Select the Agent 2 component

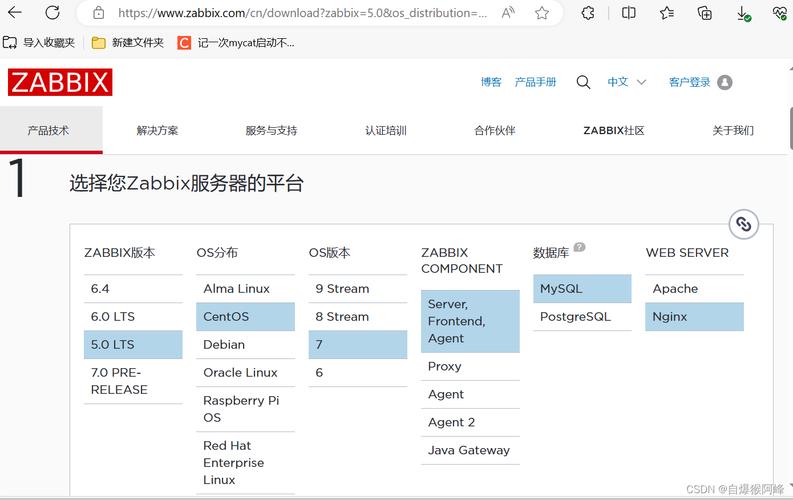(470, 422)
